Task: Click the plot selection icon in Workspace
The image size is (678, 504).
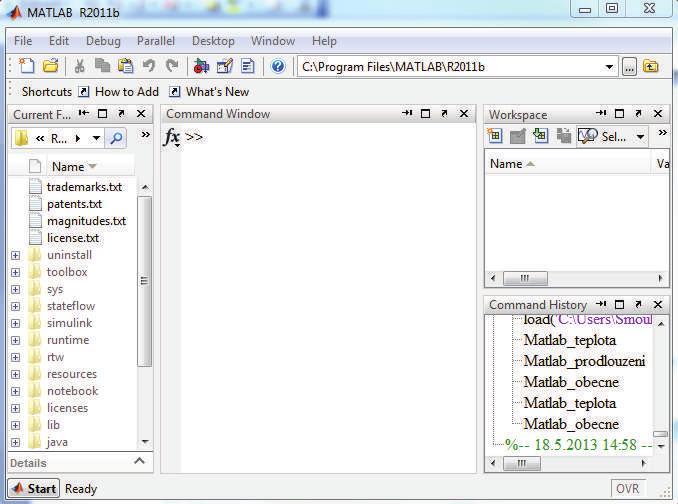Action: pyautogui.click(x=588, y=137)
